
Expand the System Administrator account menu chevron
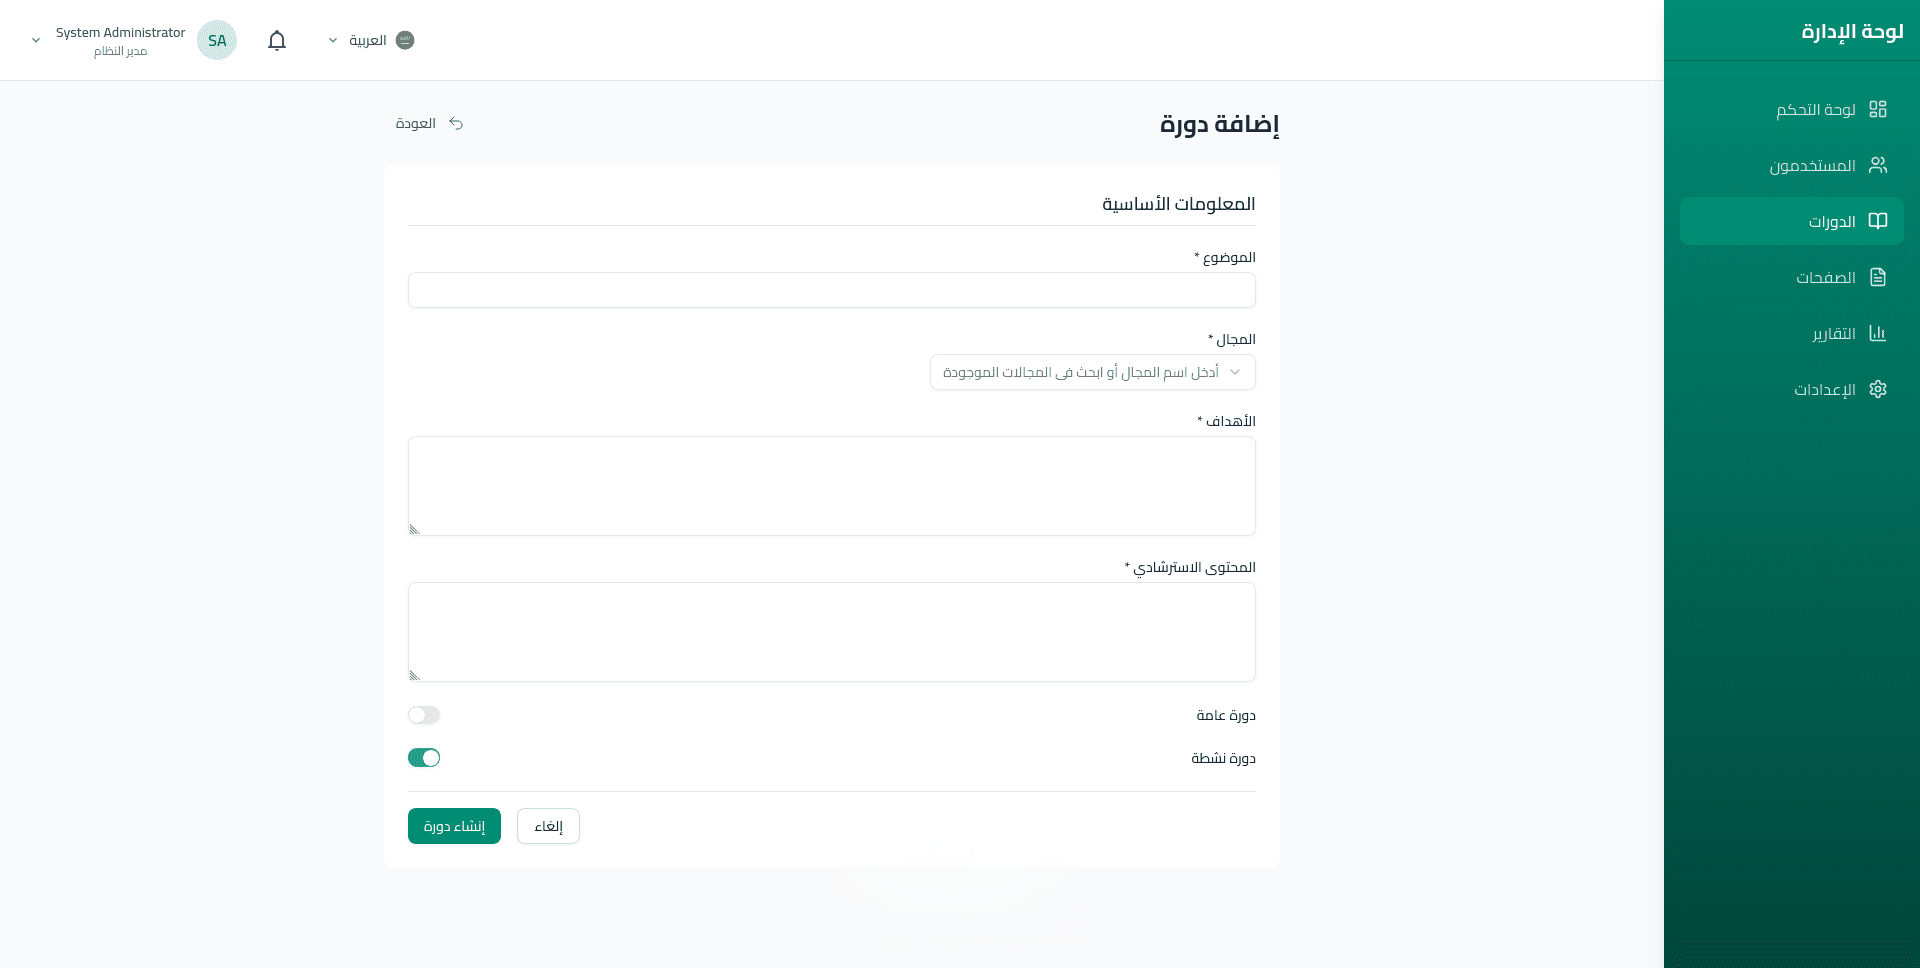(36, 41)
